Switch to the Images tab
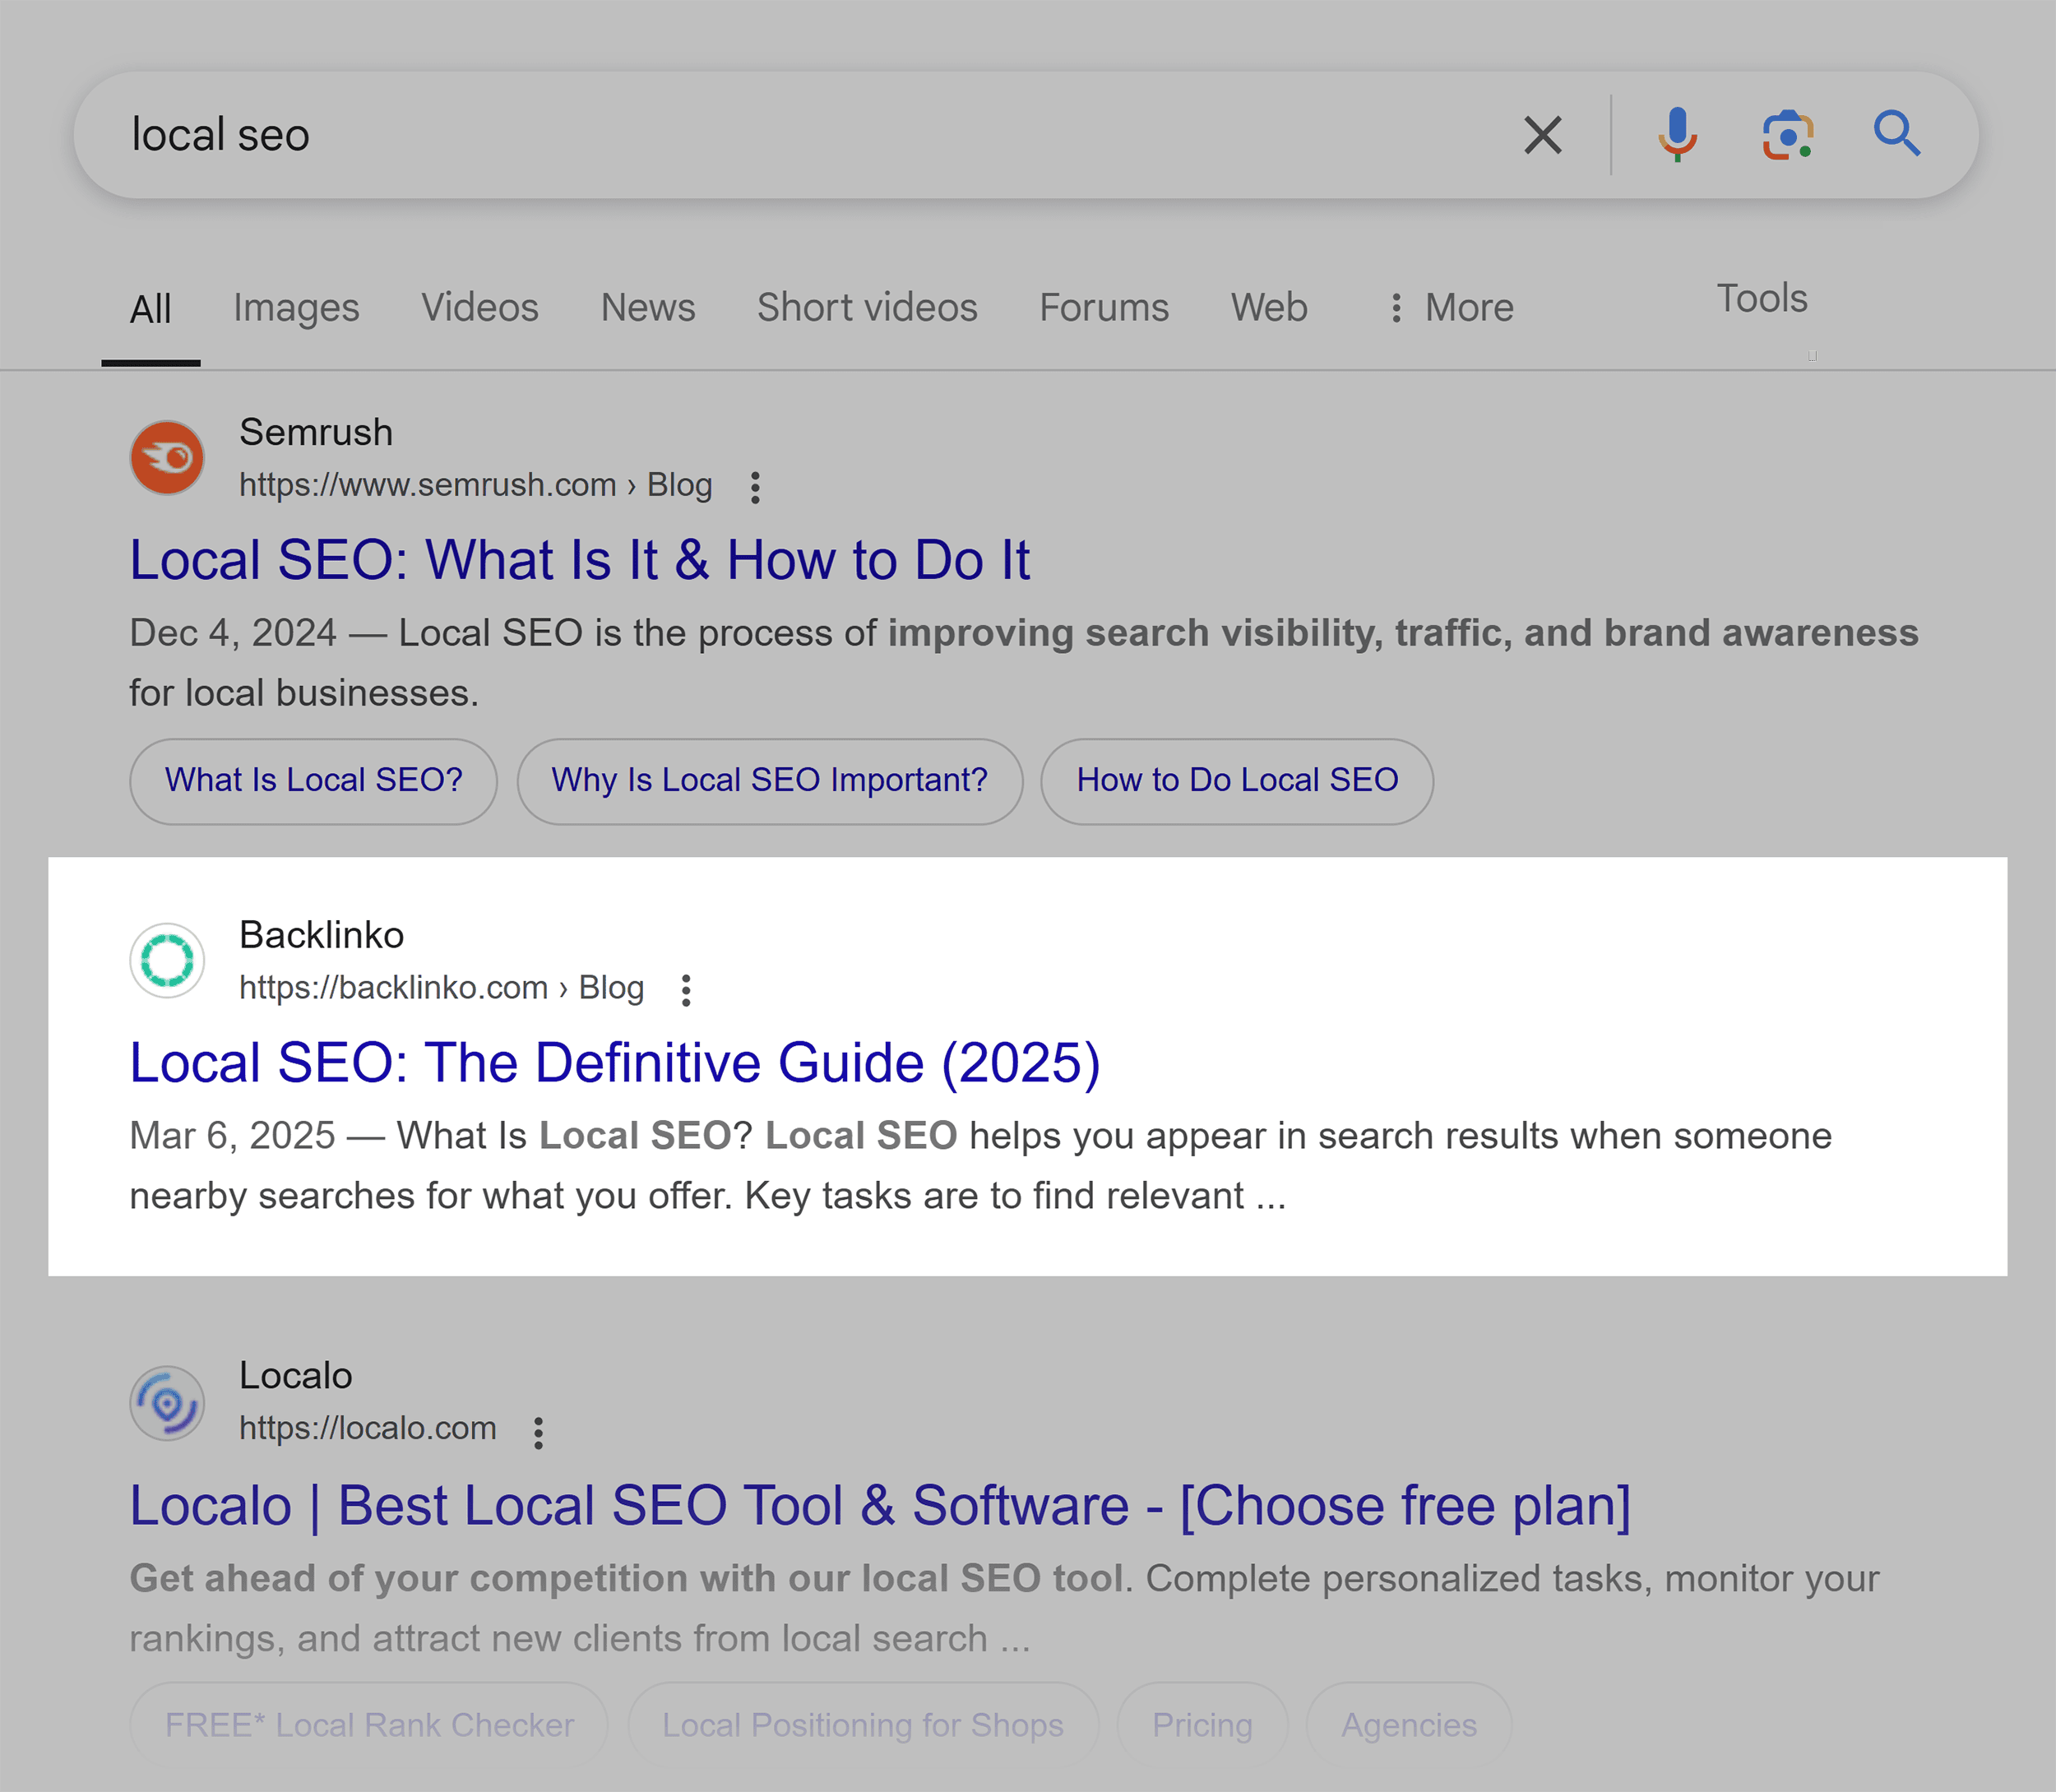Screen dimensions: 2056x1792 coord(296,308)
